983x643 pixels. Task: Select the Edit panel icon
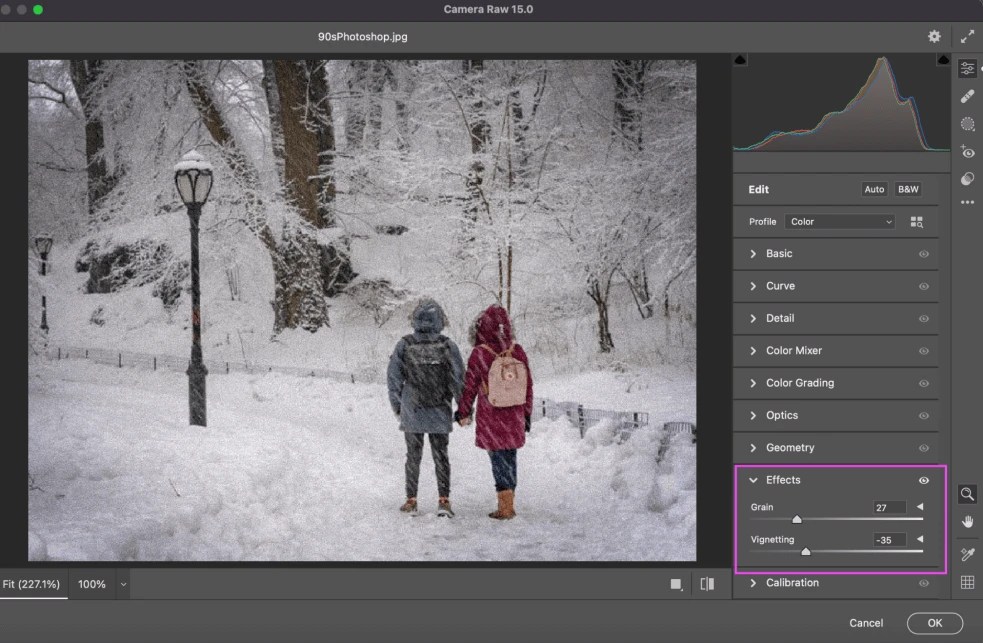[967, 68]
